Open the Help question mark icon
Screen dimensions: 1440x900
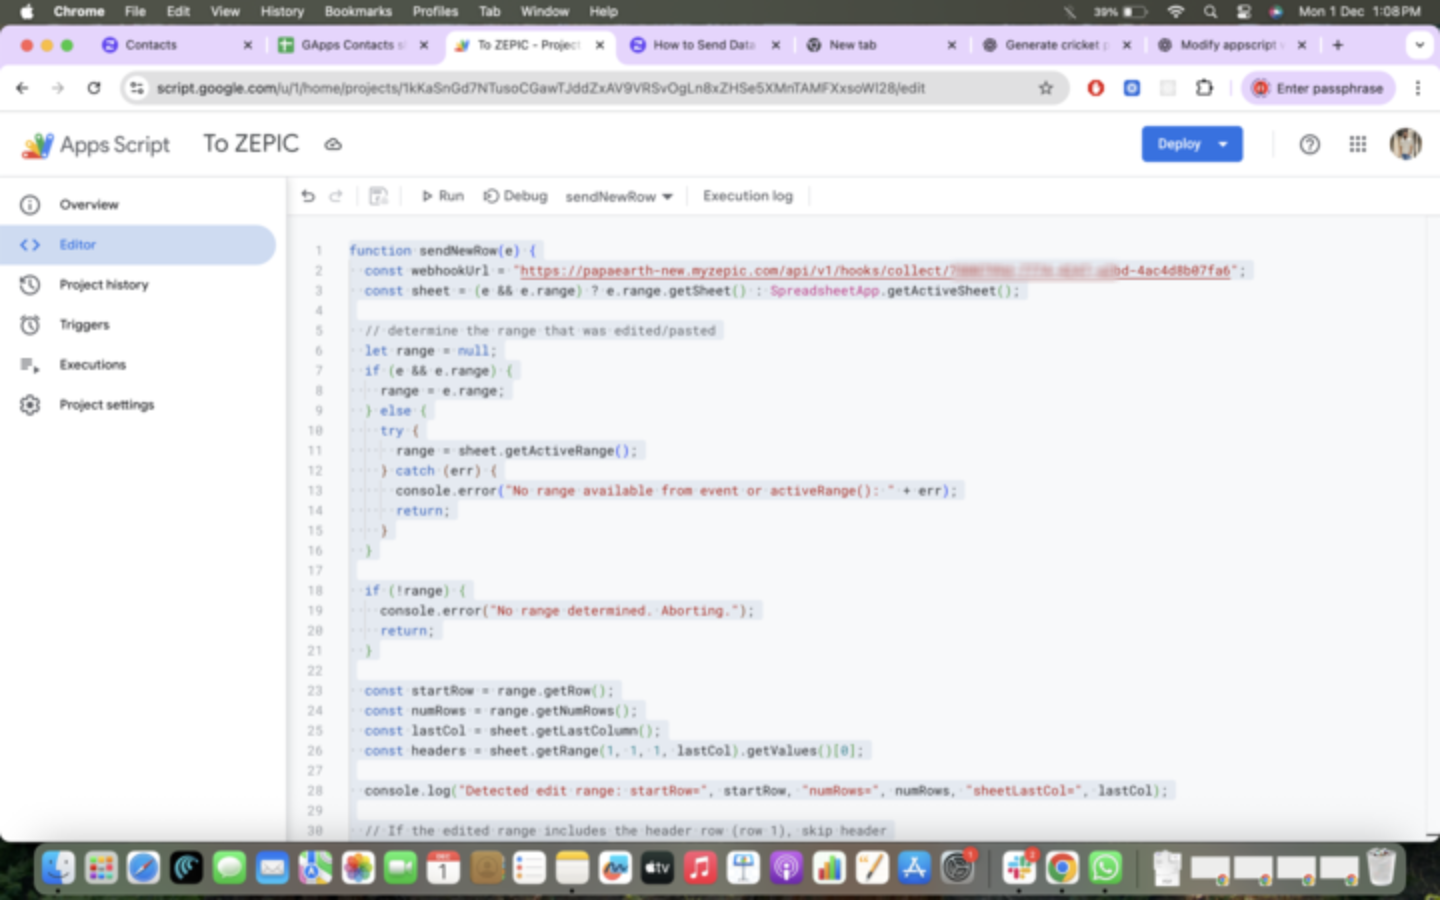click(1309, 145)
